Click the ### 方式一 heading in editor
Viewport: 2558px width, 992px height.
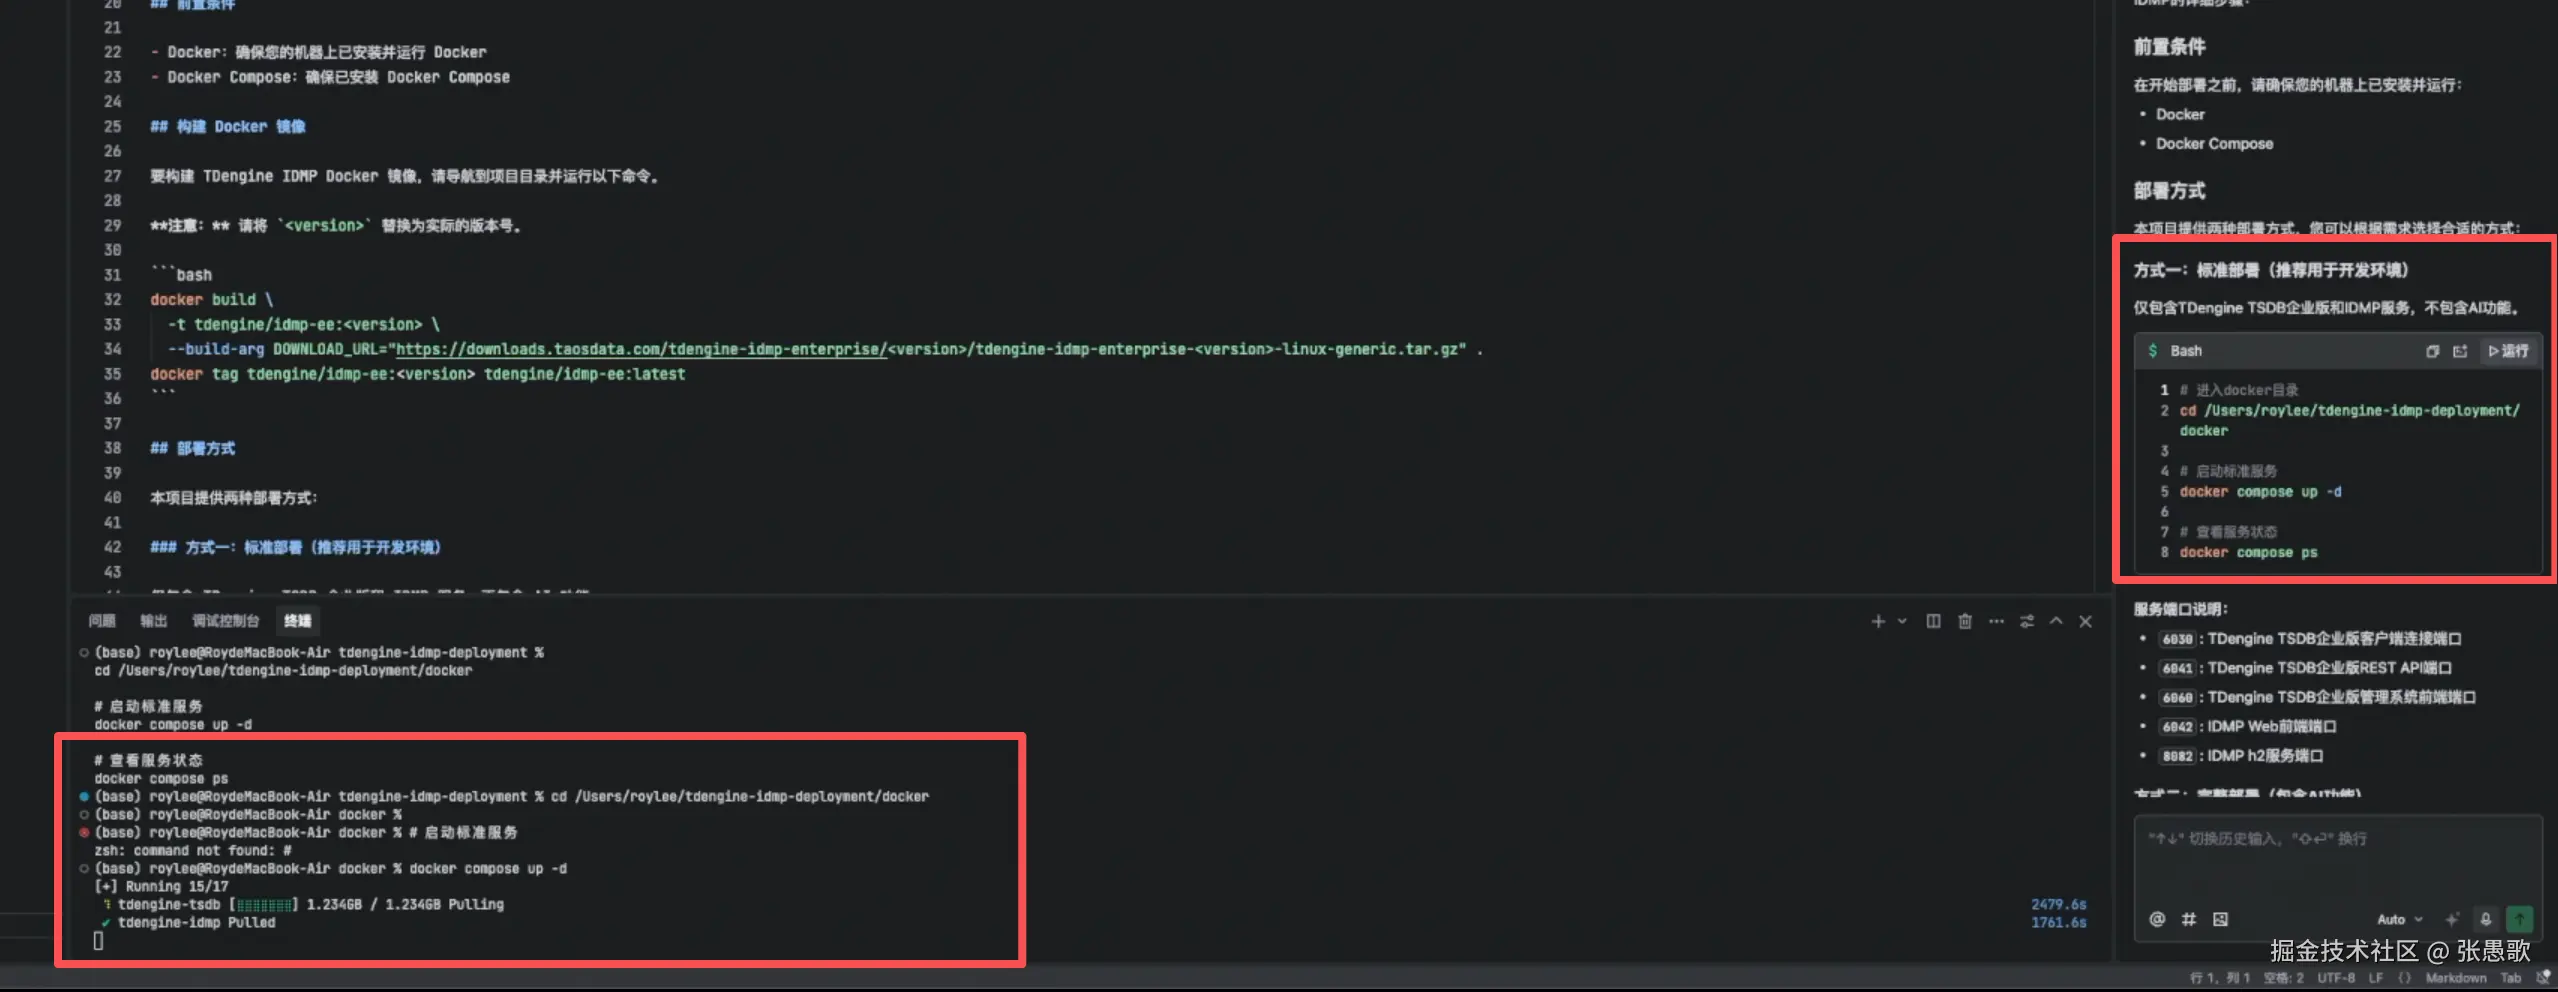[296, 547]
